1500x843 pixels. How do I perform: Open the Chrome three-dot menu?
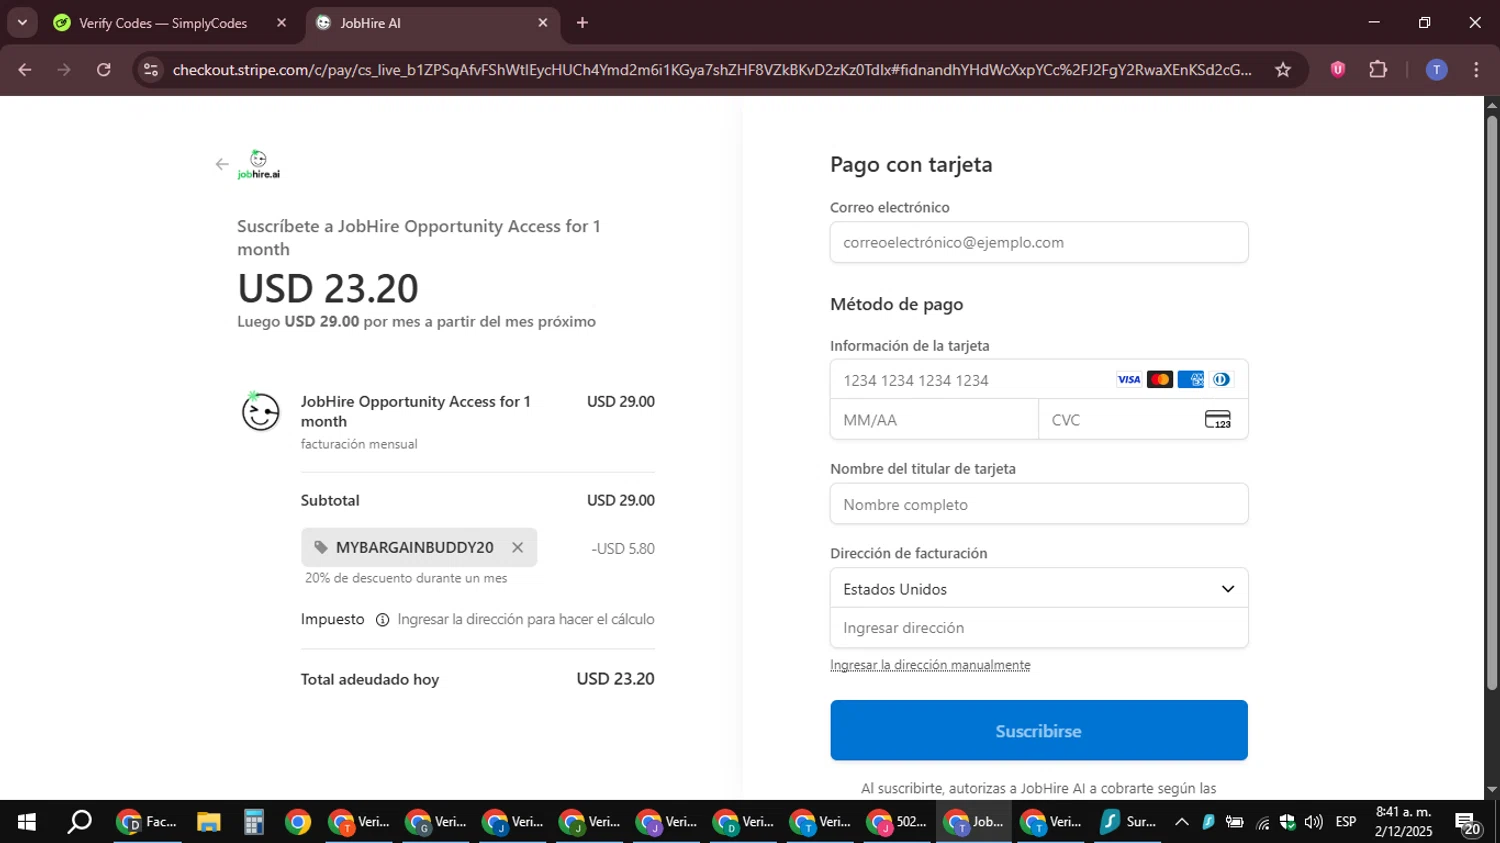point(1476,70)
